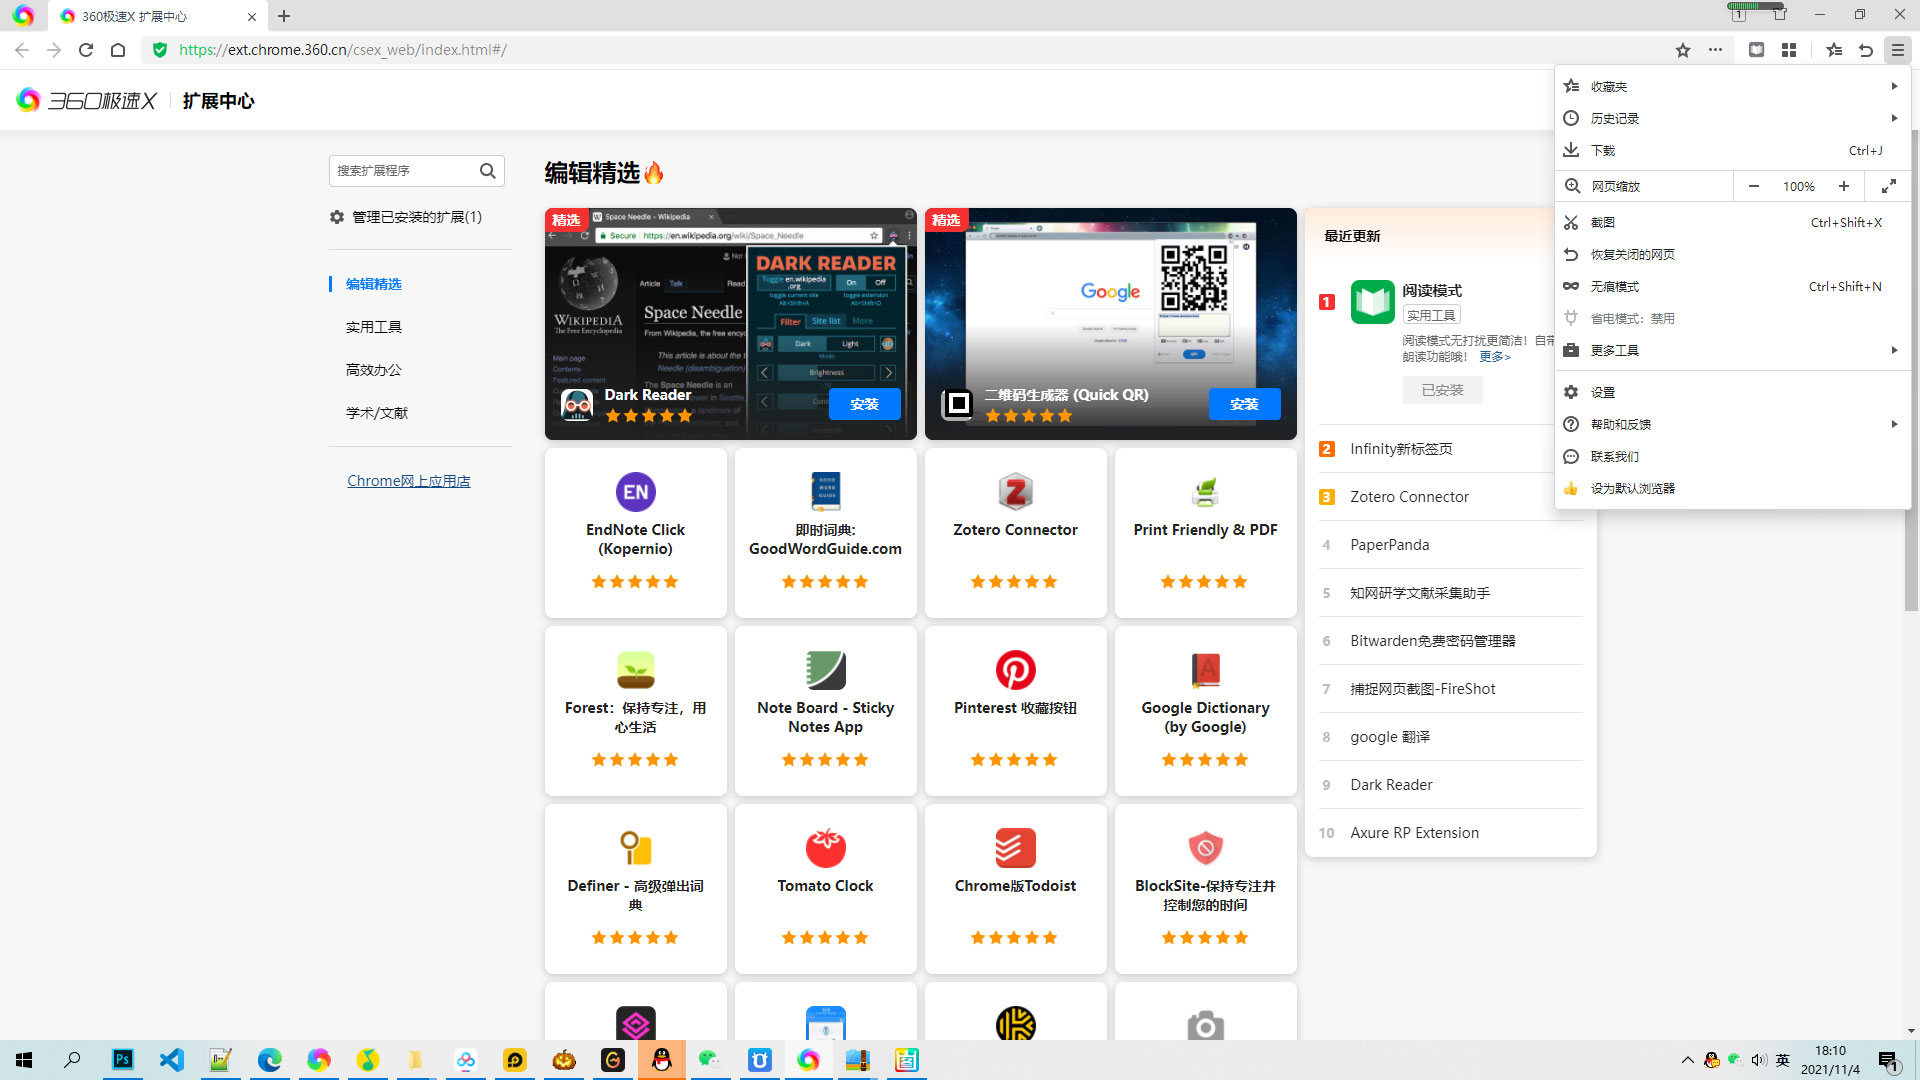Open the Chrome网上应用店 link
1920x1080 pixels.
point(408,481)
